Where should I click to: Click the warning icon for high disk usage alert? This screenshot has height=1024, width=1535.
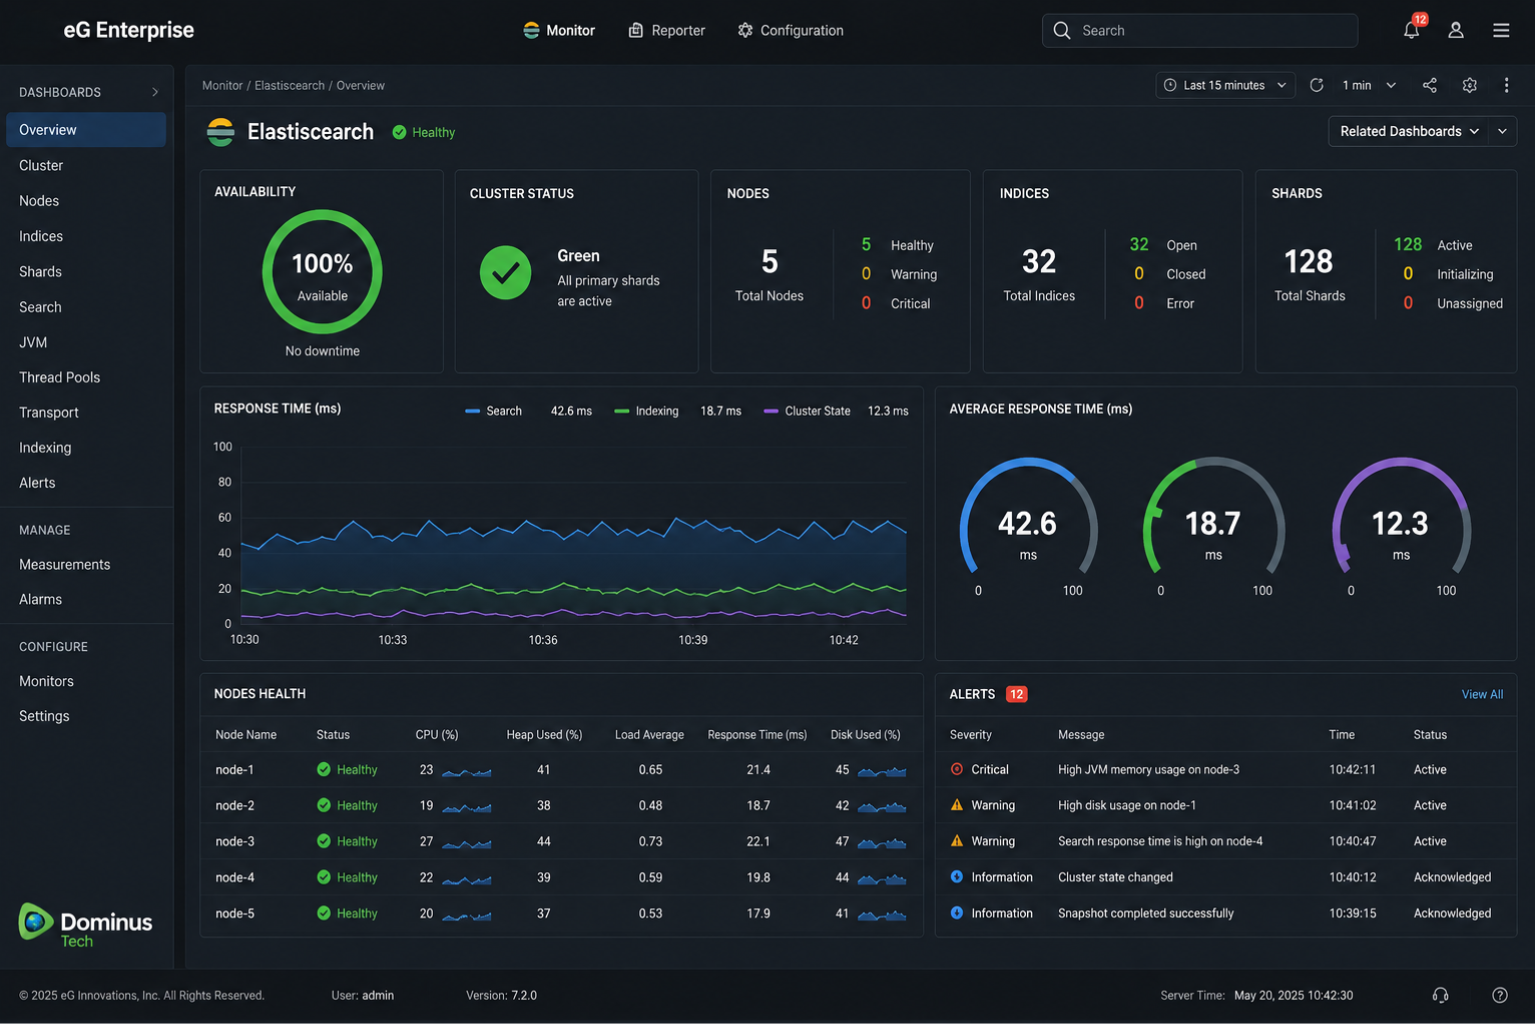tap(957, 805)
